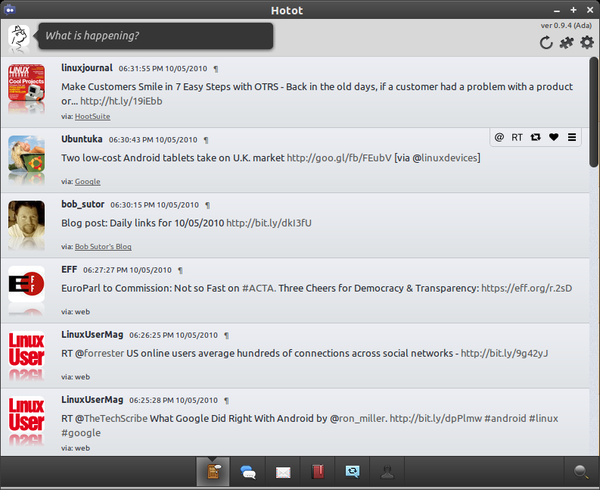Click the 'What is happening?' compose box
Image resolution: width=600 pixels, height=490 pixels.
pos(156,36)
